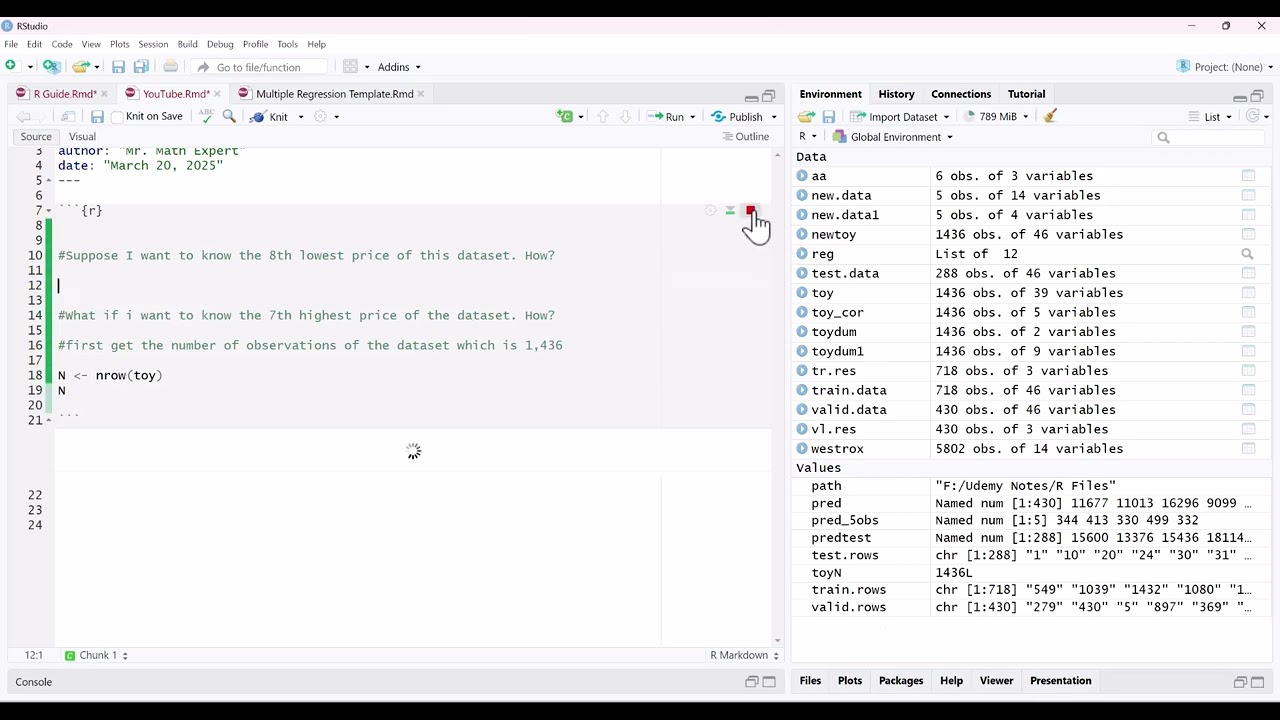This screenshot has width=1280, height=720.
Task: Click the Create Project icon
Action: click(x=52, y=66)
